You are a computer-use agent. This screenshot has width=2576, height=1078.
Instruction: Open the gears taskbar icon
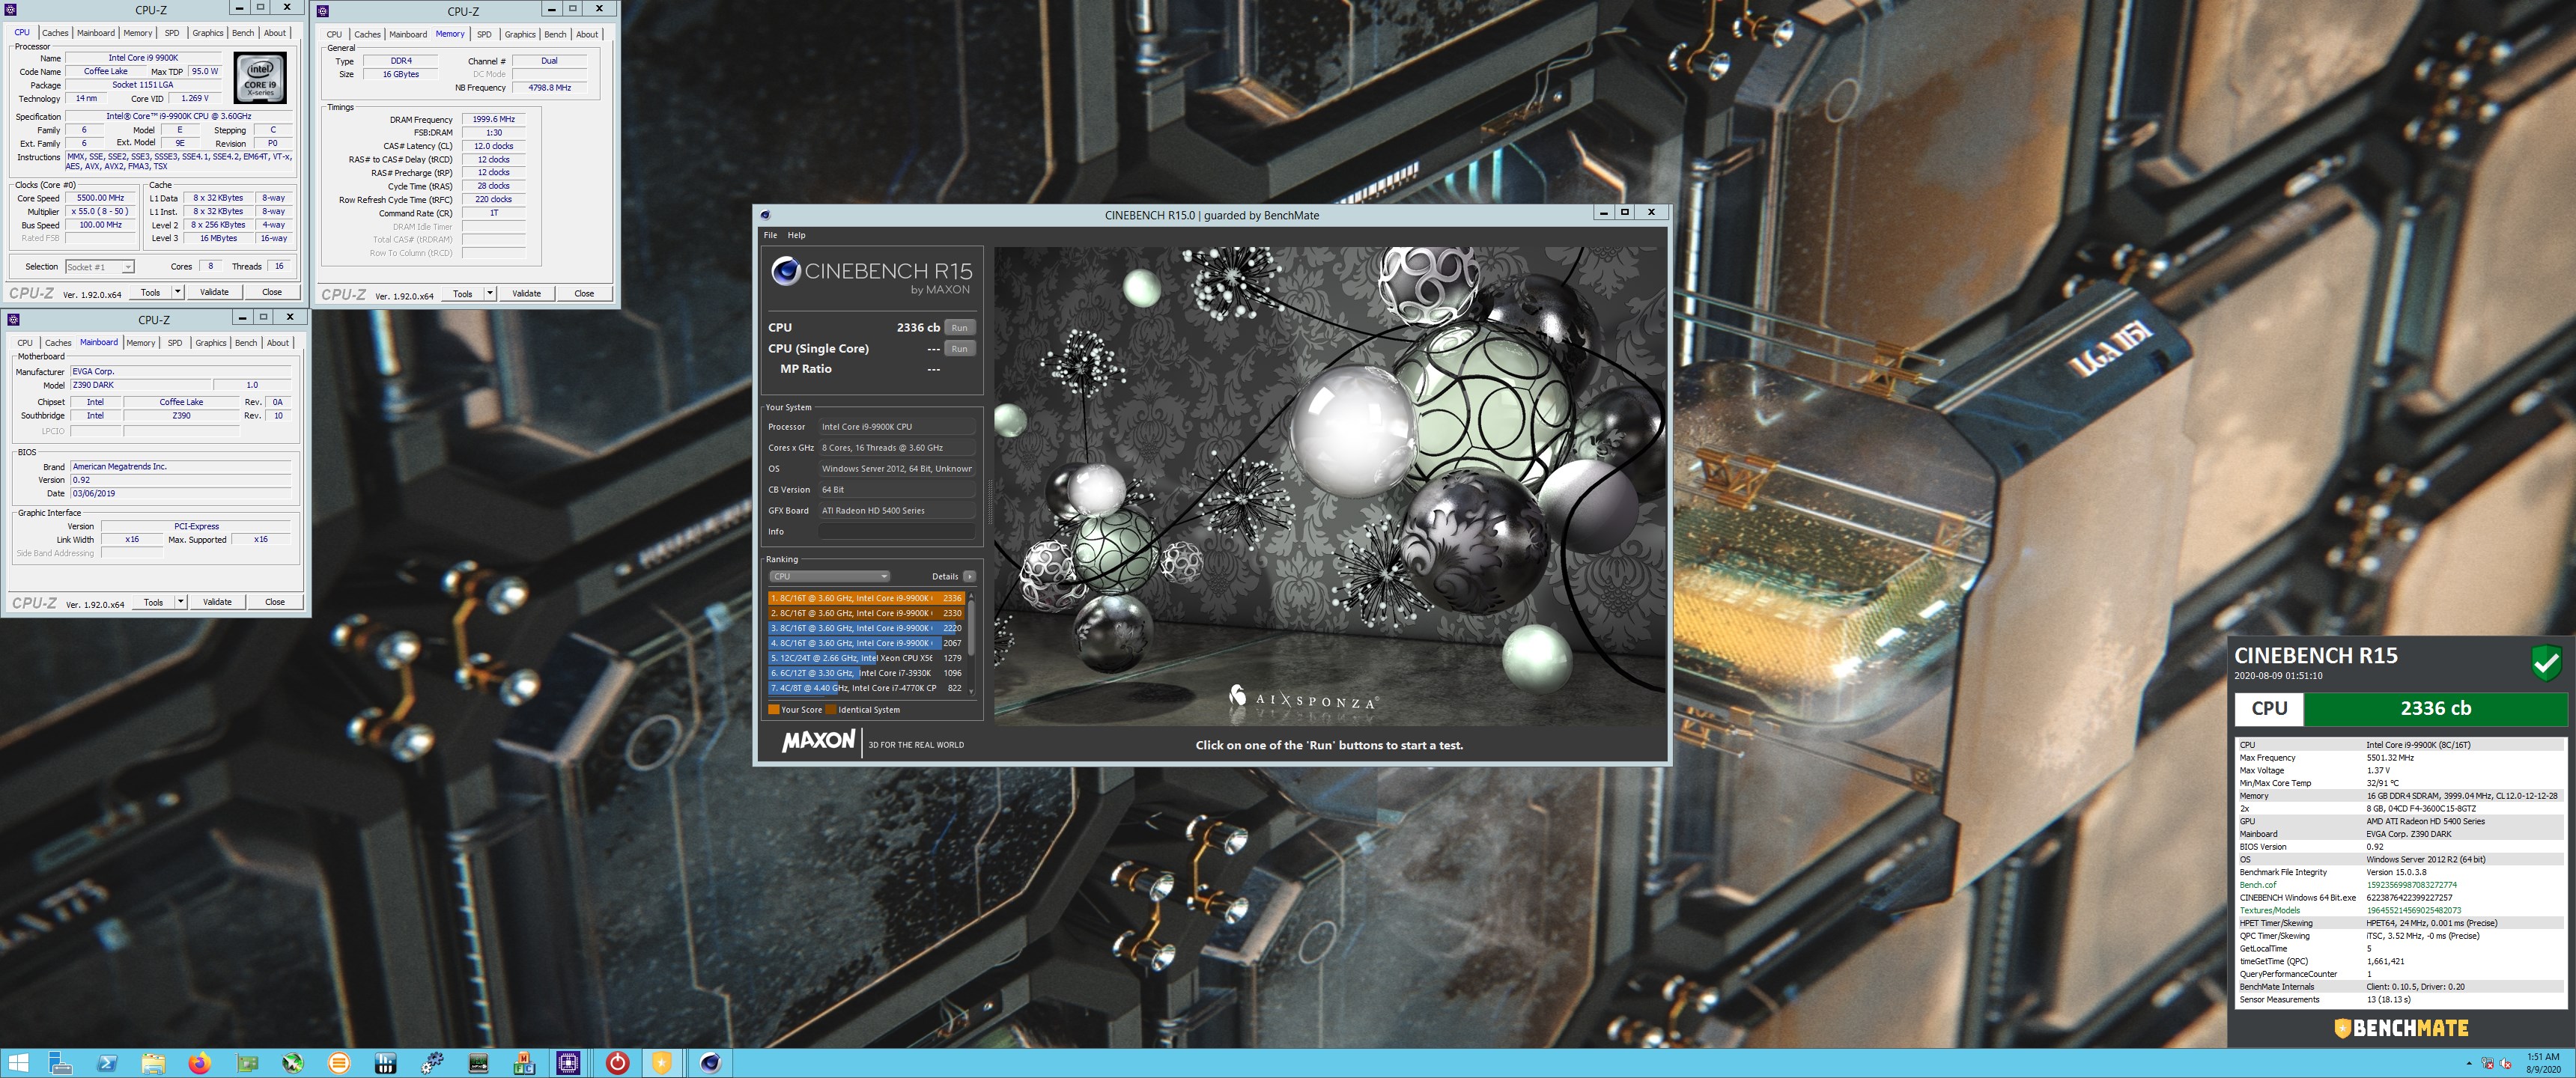[x=432, y=1063]
